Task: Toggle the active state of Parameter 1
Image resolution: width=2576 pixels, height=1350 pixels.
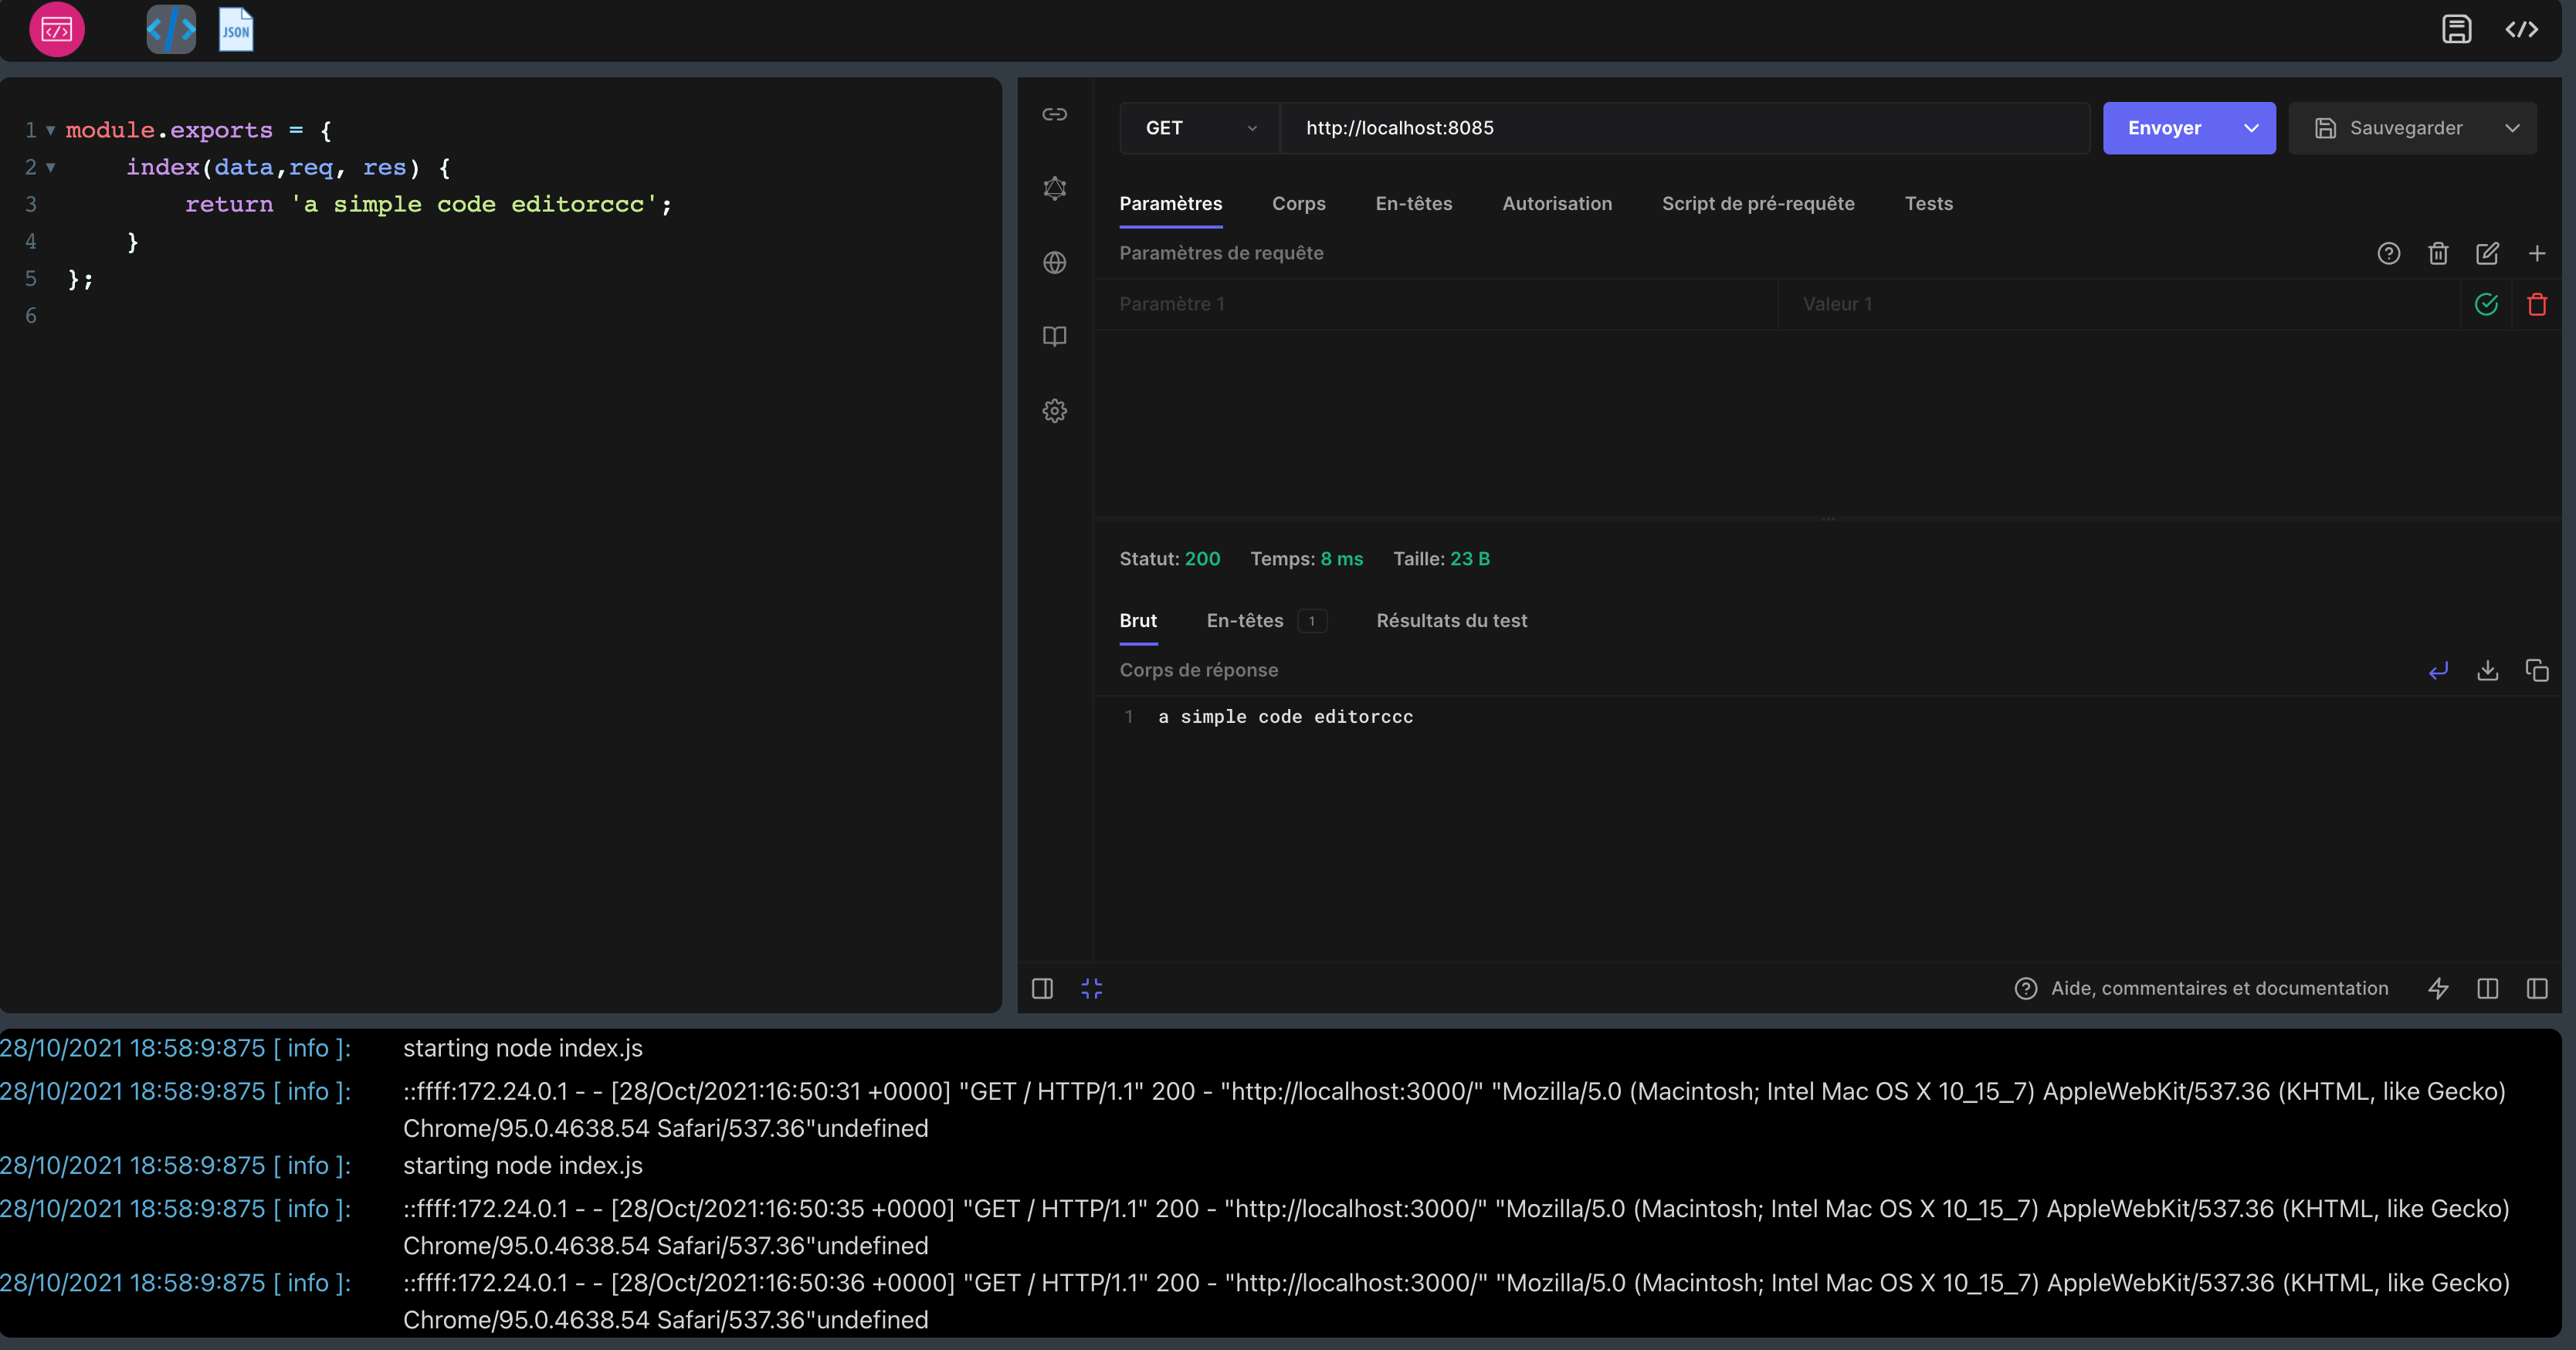Action: 2487,304
